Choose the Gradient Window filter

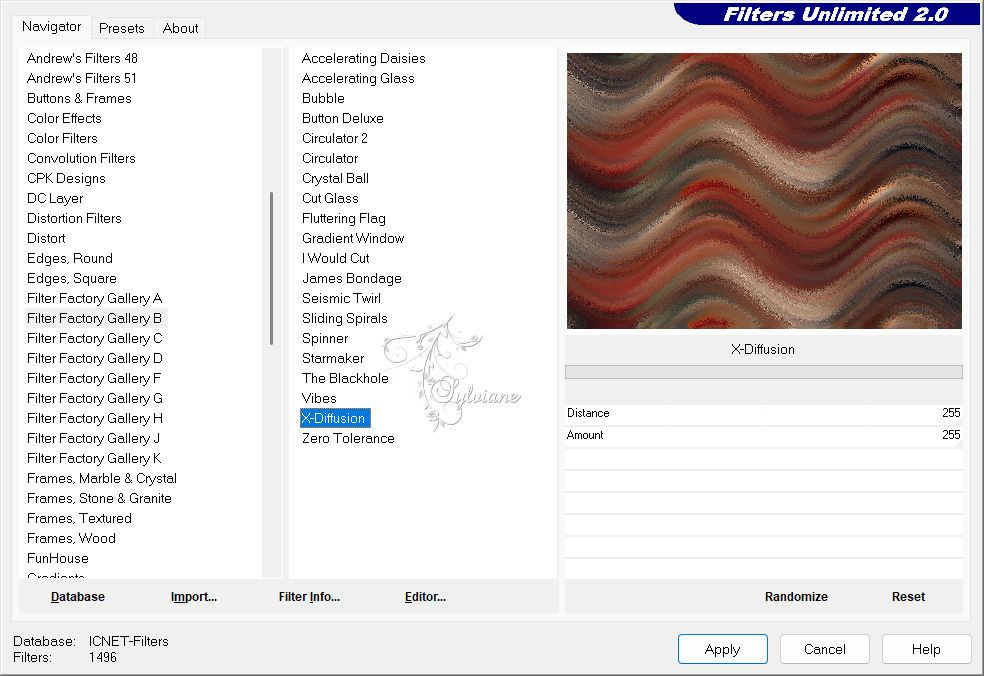(353, 239)
